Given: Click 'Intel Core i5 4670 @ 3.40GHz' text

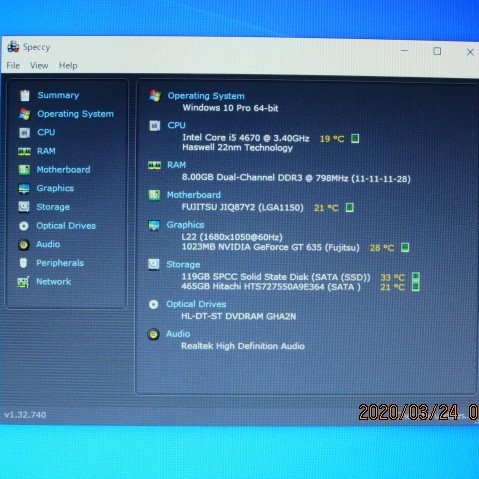Looking at the screenshot, I should [x=246, y=138].
